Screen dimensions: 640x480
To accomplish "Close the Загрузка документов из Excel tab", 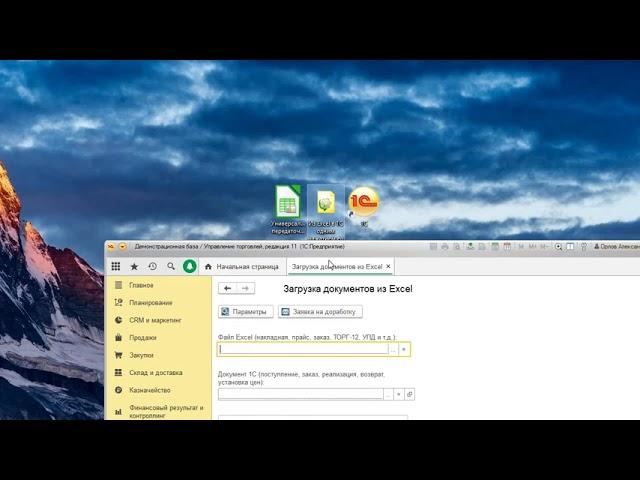I will tap(389, 266).
